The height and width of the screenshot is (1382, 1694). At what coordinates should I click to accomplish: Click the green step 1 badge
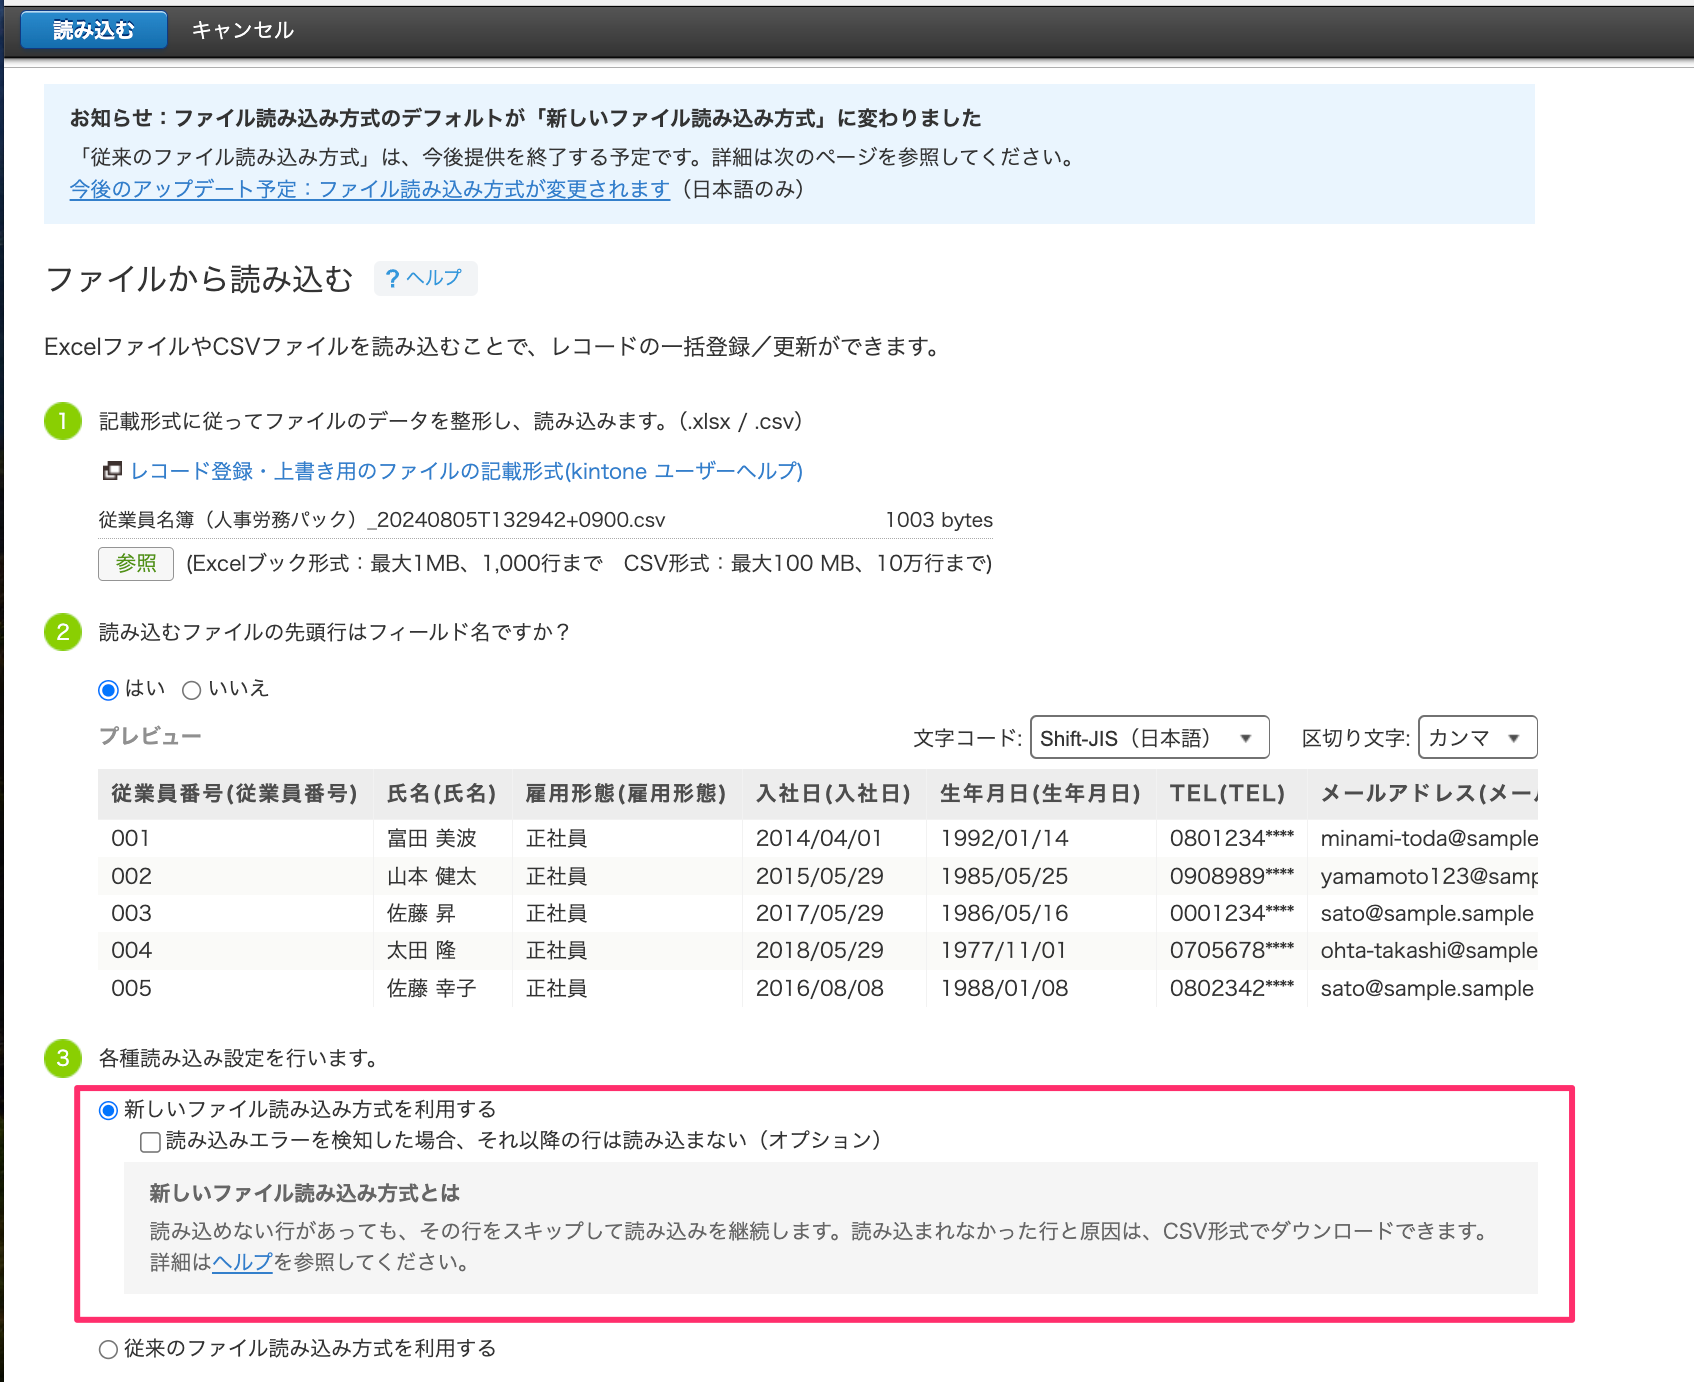tap(62, 421)
